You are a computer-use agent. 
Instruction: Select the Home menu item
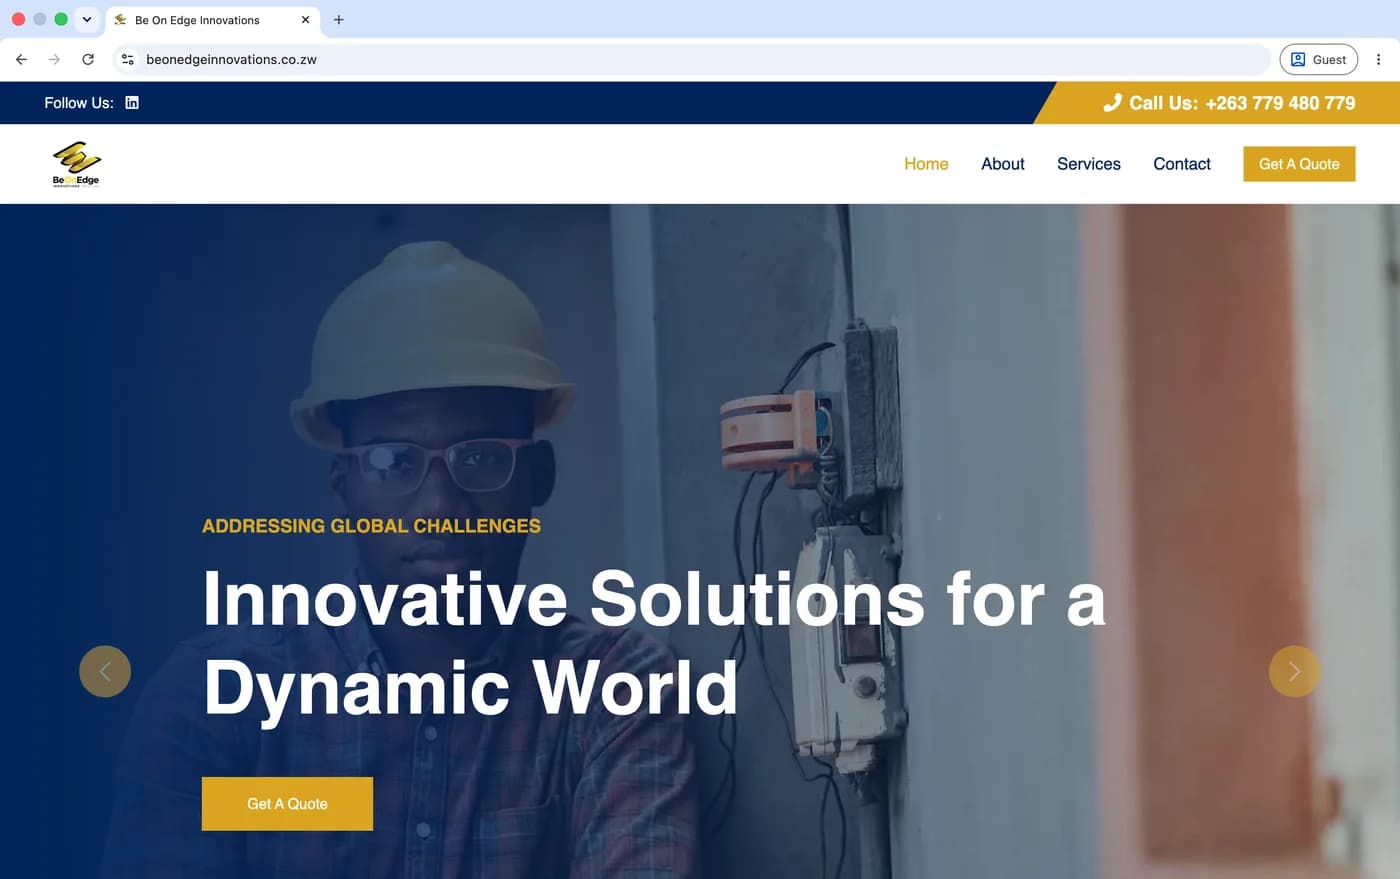(926, 164)
